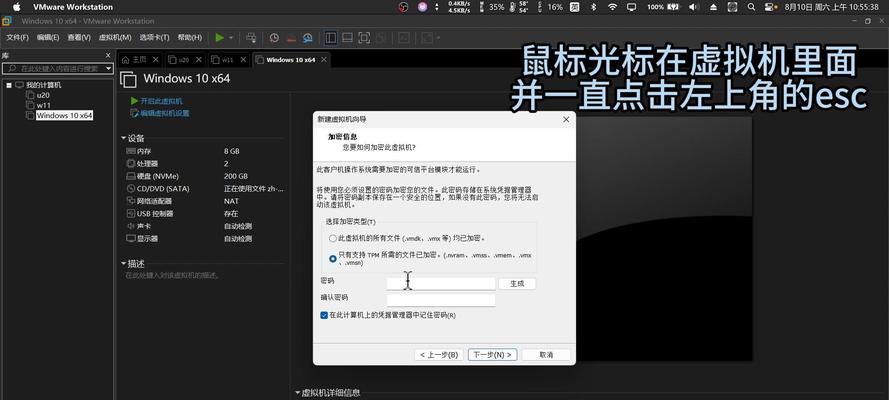Select radio: encrypt all files of this VM

(x=333, y=239)
